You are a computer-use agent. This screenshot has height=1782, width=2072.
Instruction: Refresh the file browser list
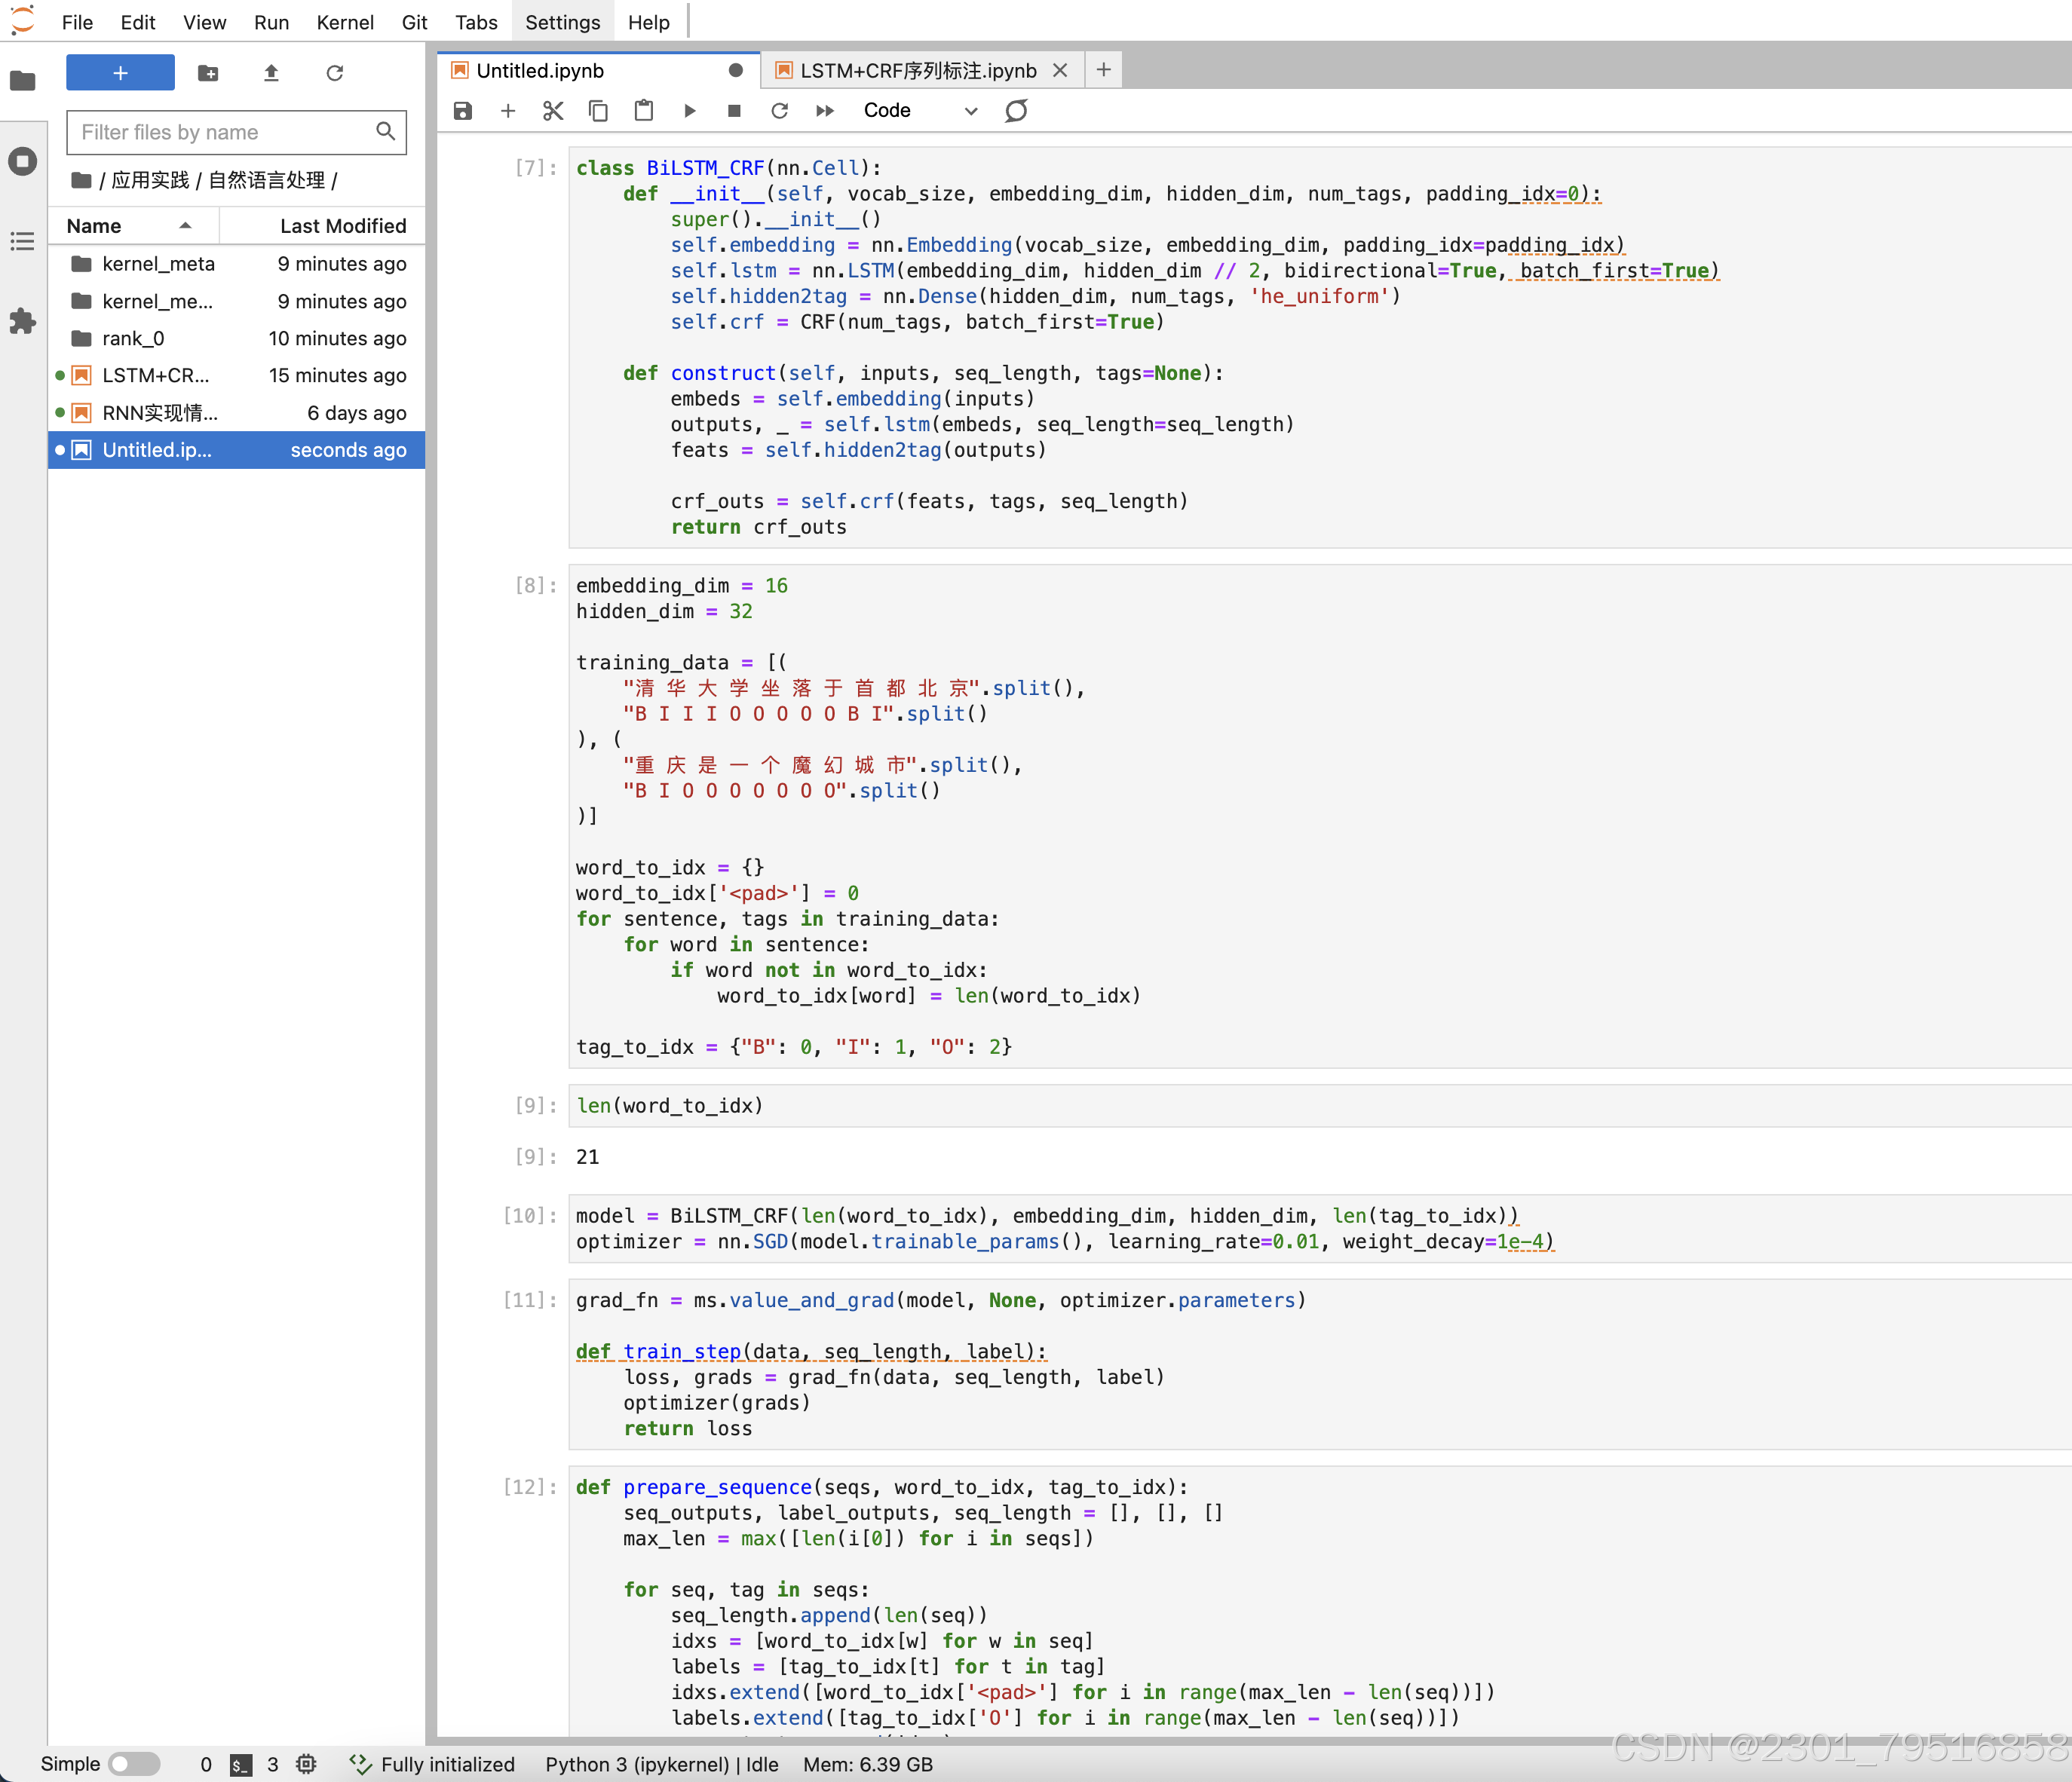pos(334,73)
